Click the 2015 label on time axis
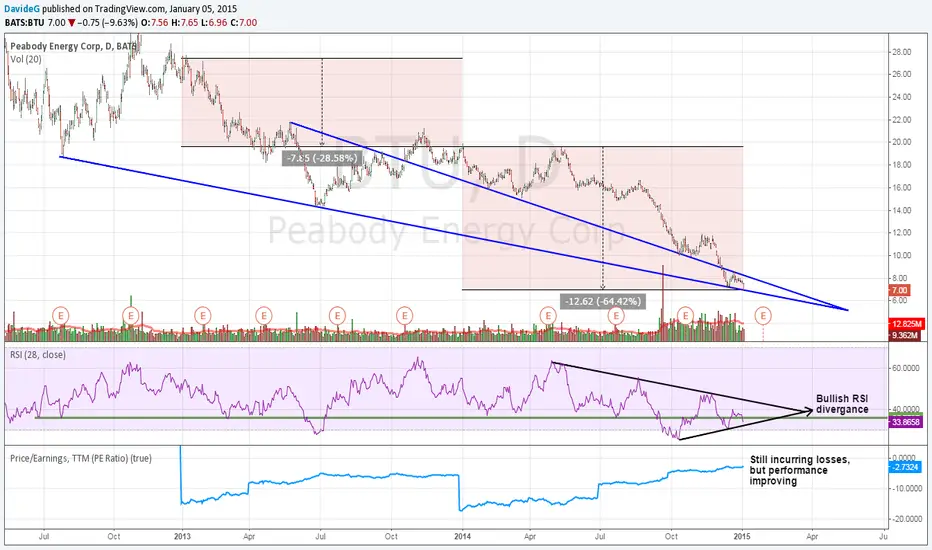932x550 pixels. (742, 536)
